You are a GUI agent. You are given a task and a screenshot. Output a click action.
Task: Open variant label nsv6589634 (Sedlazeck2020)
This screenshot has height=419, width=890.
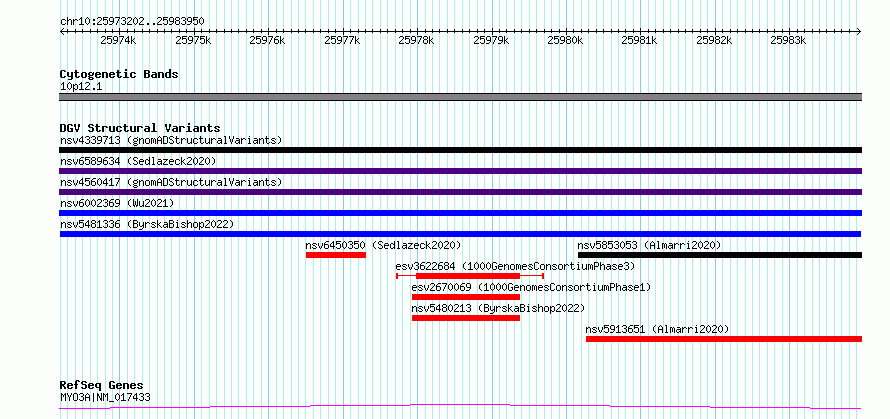[x=138, y=161]
